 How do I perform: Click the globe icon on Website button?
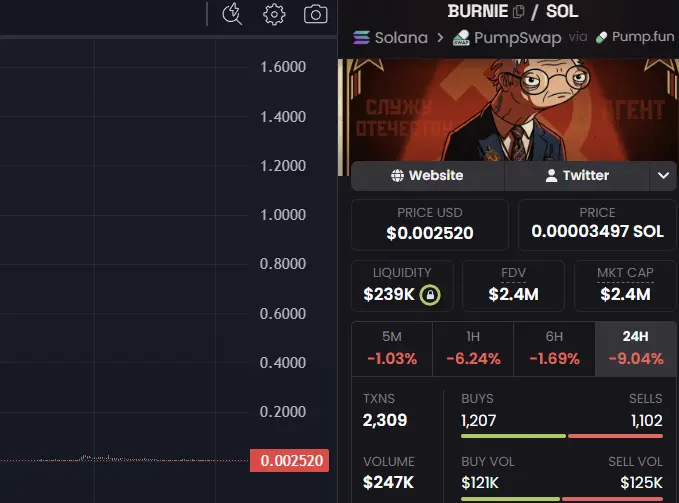(397, 175)
